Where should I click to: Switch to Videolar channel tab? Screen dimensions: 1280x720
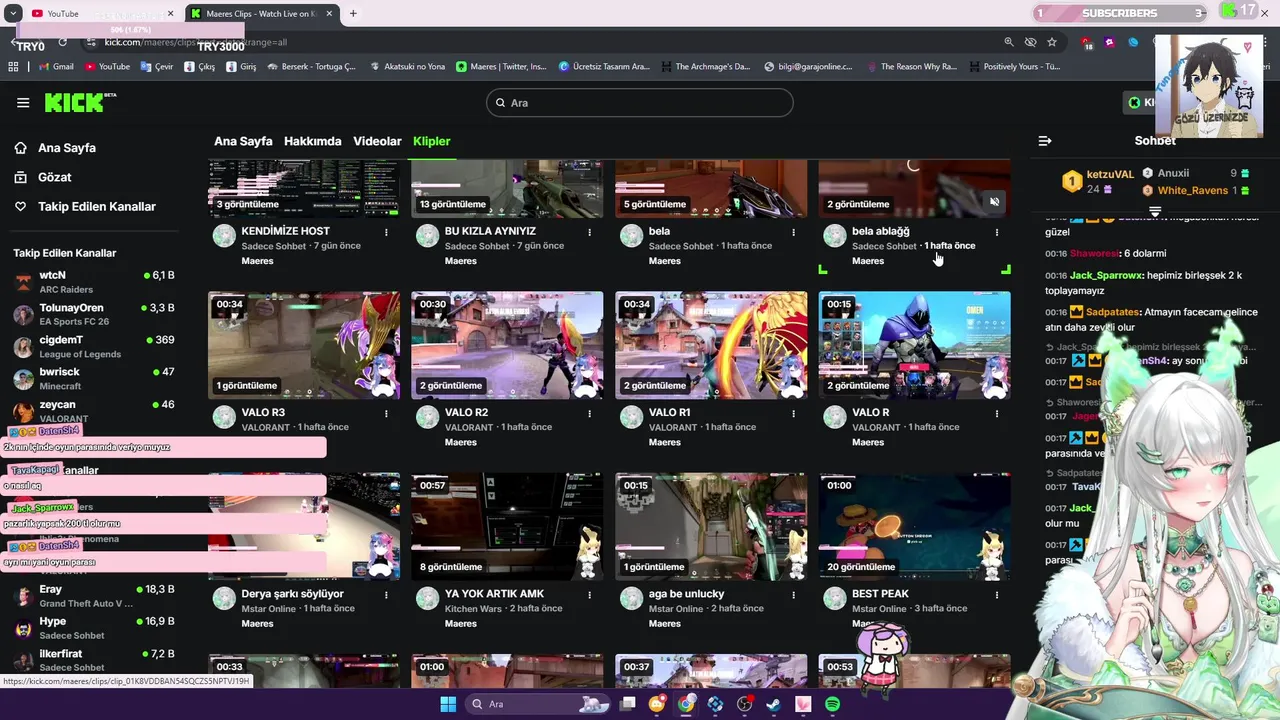click(377, 141)
